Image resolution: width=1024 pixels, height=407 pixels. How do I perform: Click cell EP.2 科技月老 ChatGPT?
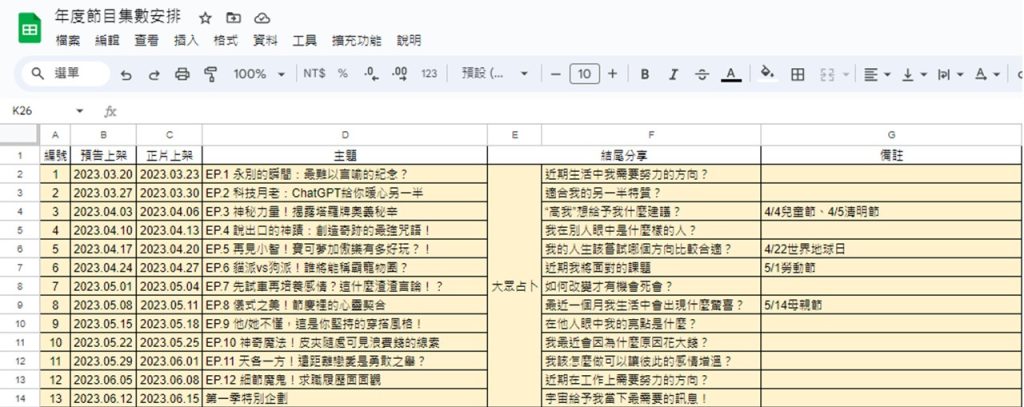pyautogui.click(x=345, y=193)
